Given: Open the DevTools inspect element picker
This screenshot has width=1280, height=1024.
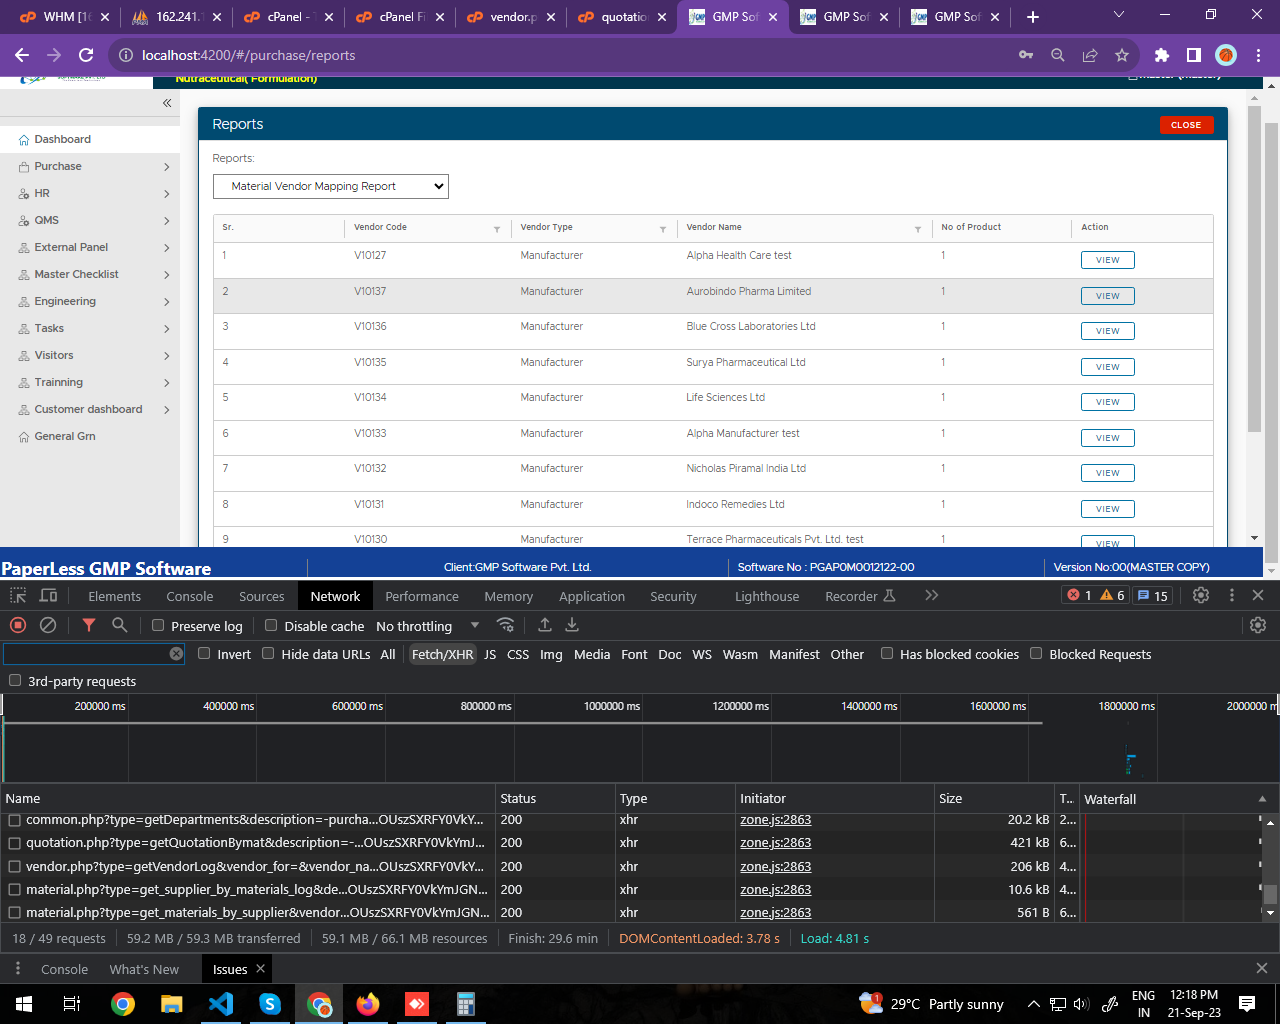Looking at the screenshot, I should point(18,596).
